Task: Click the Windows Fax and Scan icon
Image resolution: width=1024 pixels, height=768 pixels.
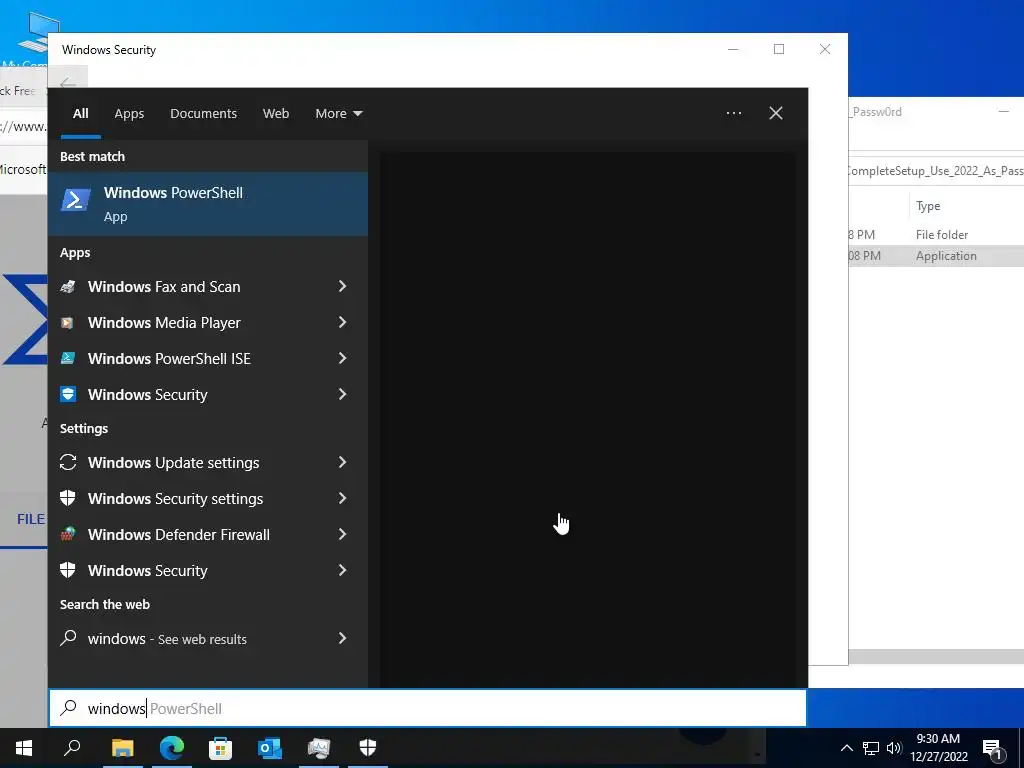Action: click(68, 287)
